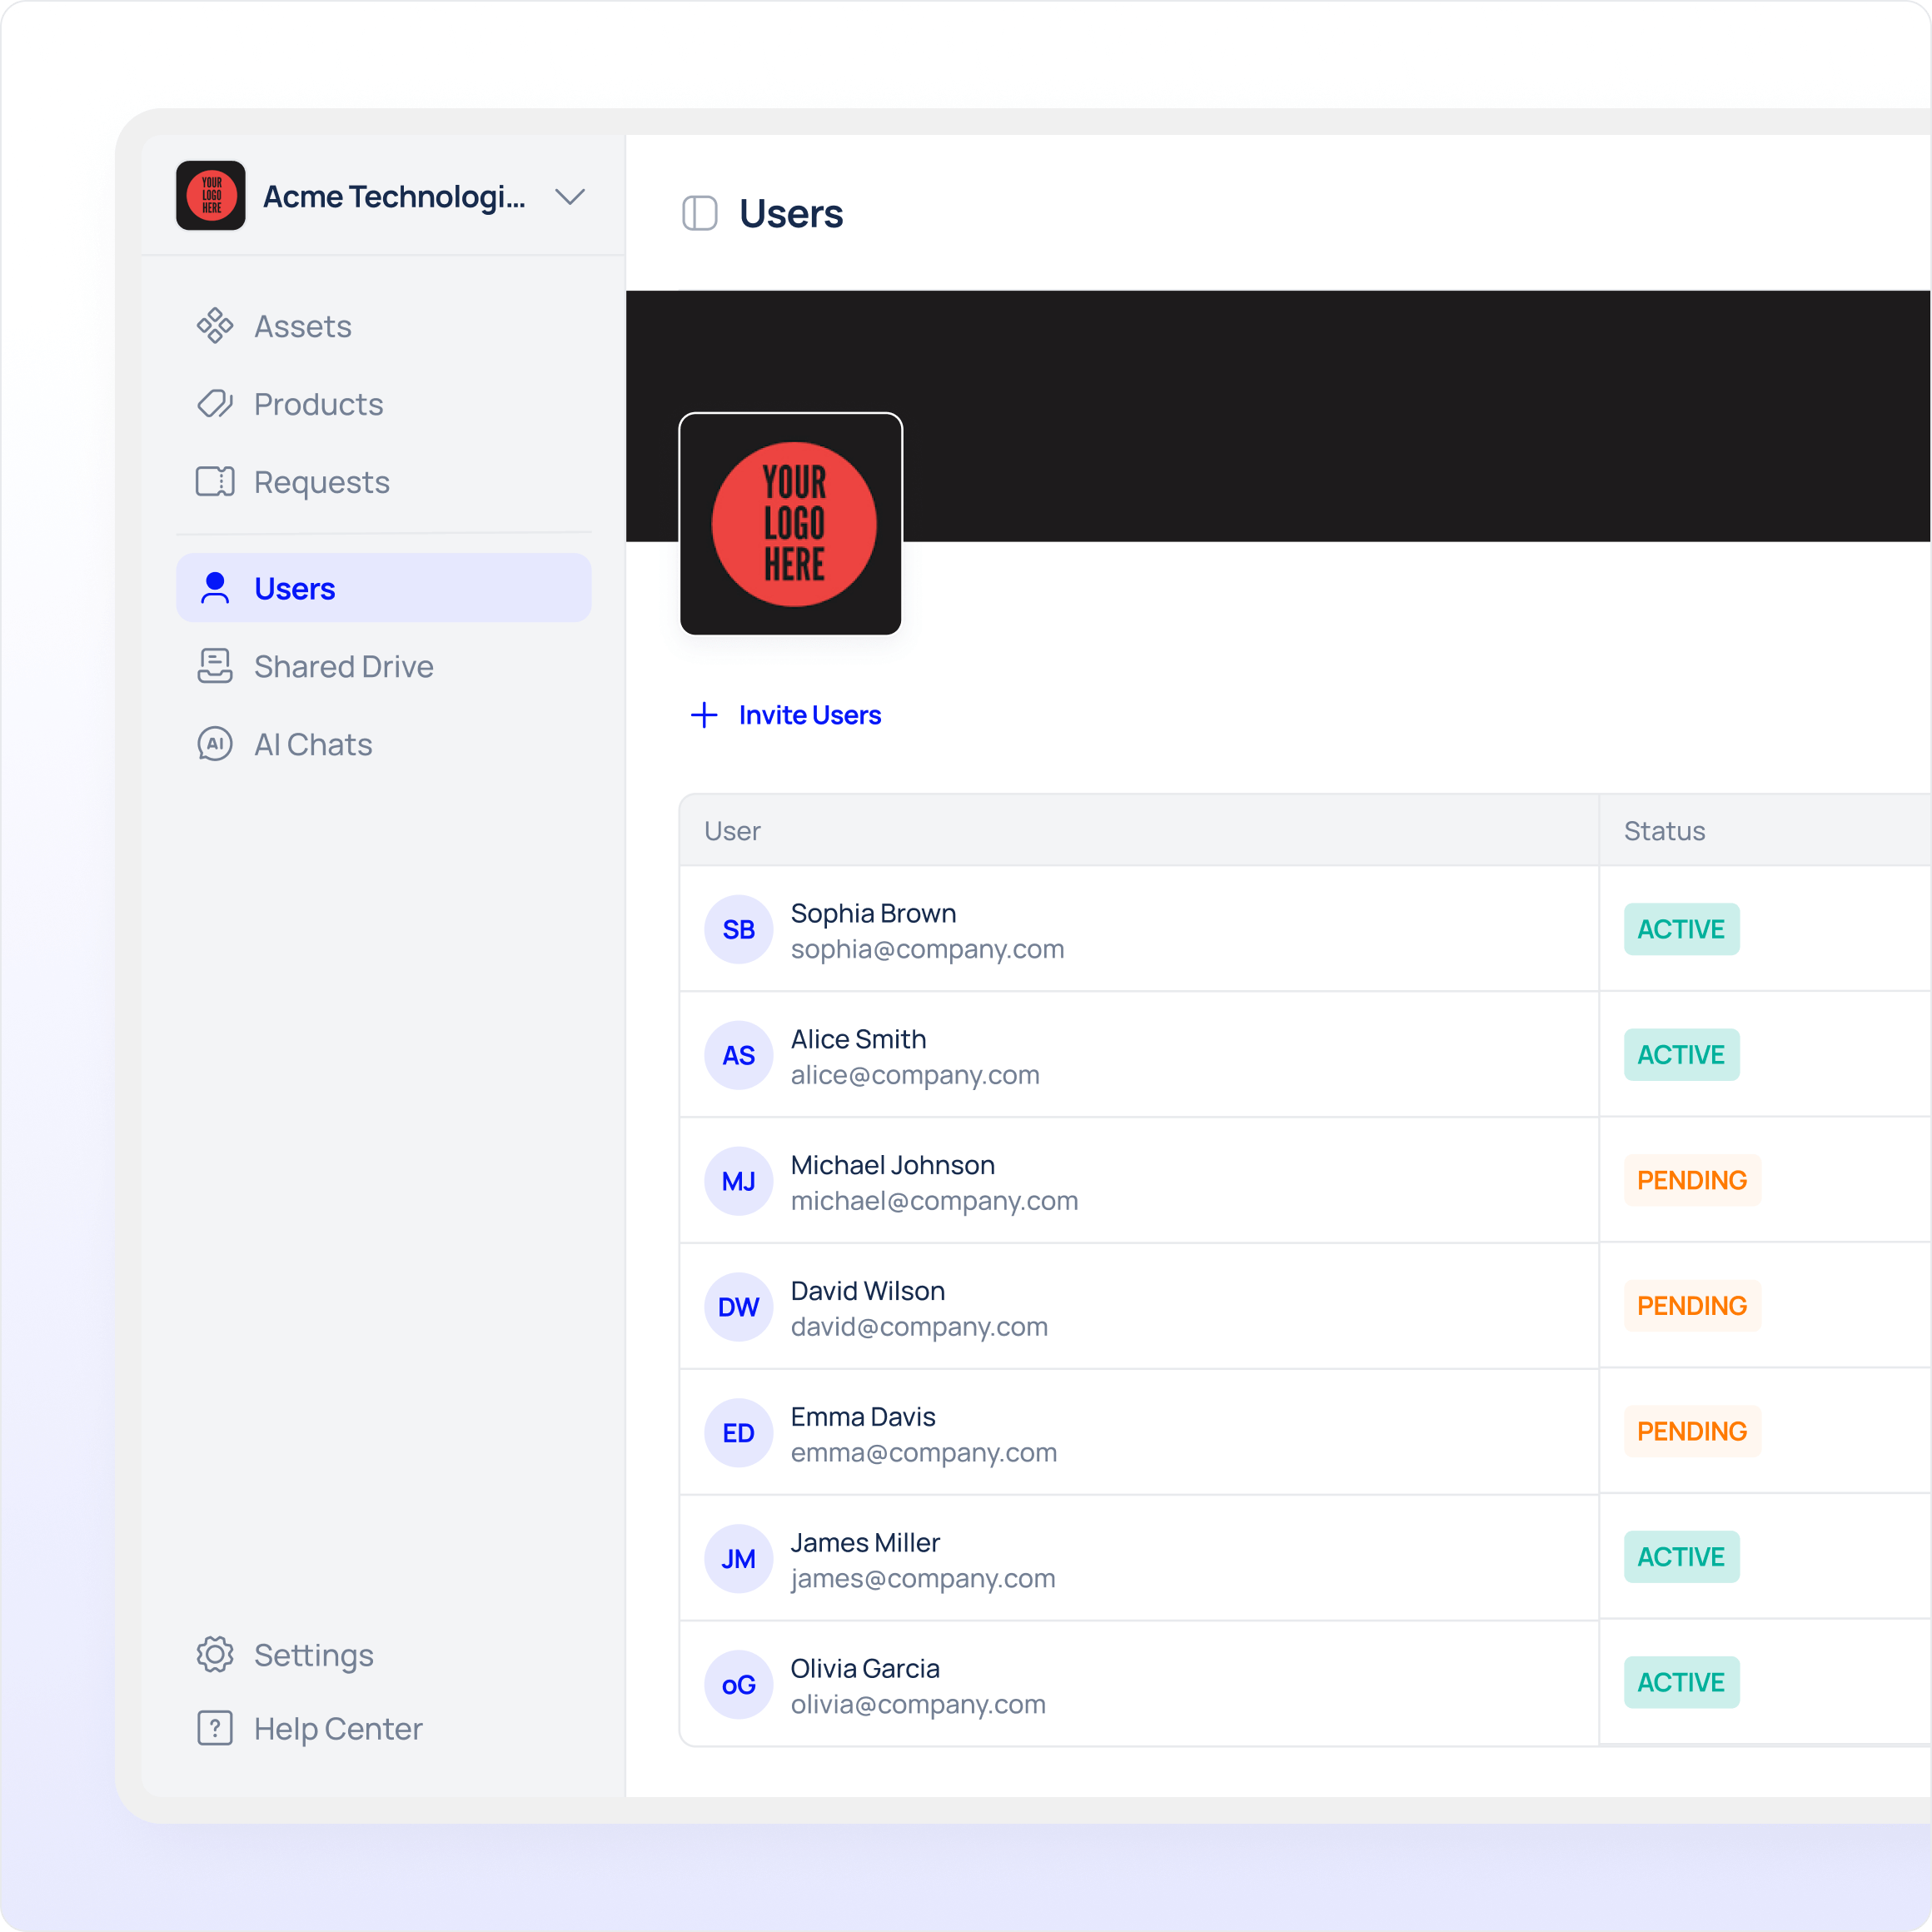
Task: Click the Status column header
Action: 1664,831
